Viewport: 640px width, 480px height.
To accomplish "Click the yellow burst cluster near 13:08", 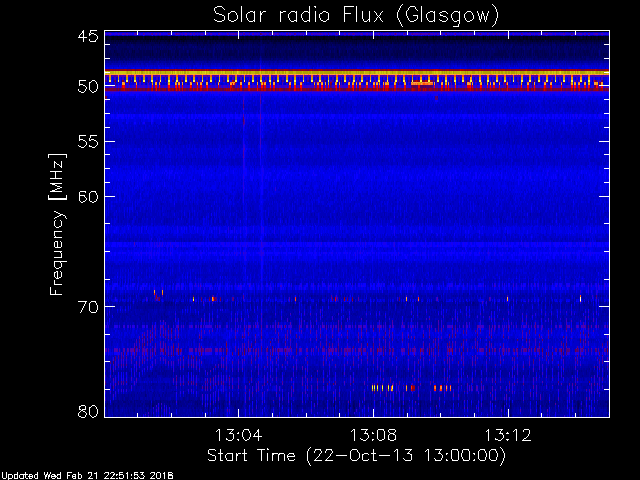I will [x=382, y=388].
